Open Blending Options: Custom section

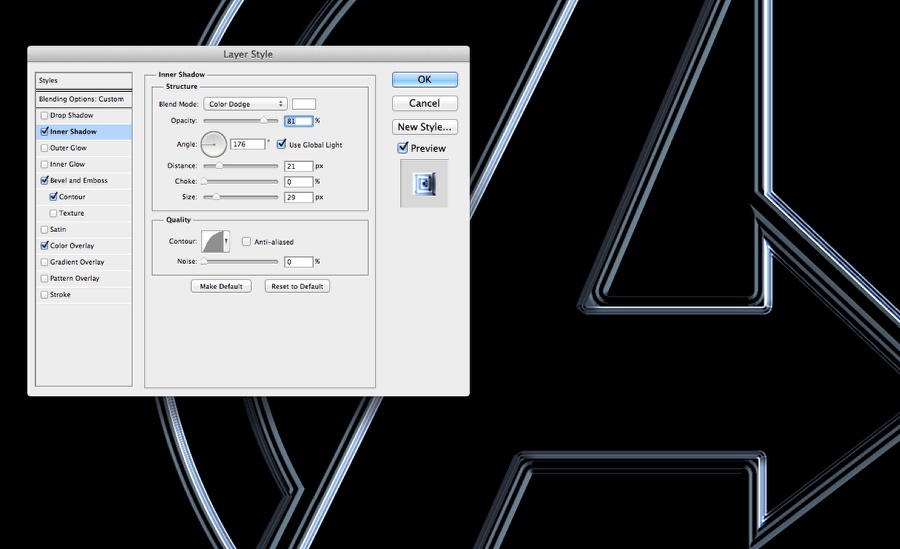click(x=81, y=99)
